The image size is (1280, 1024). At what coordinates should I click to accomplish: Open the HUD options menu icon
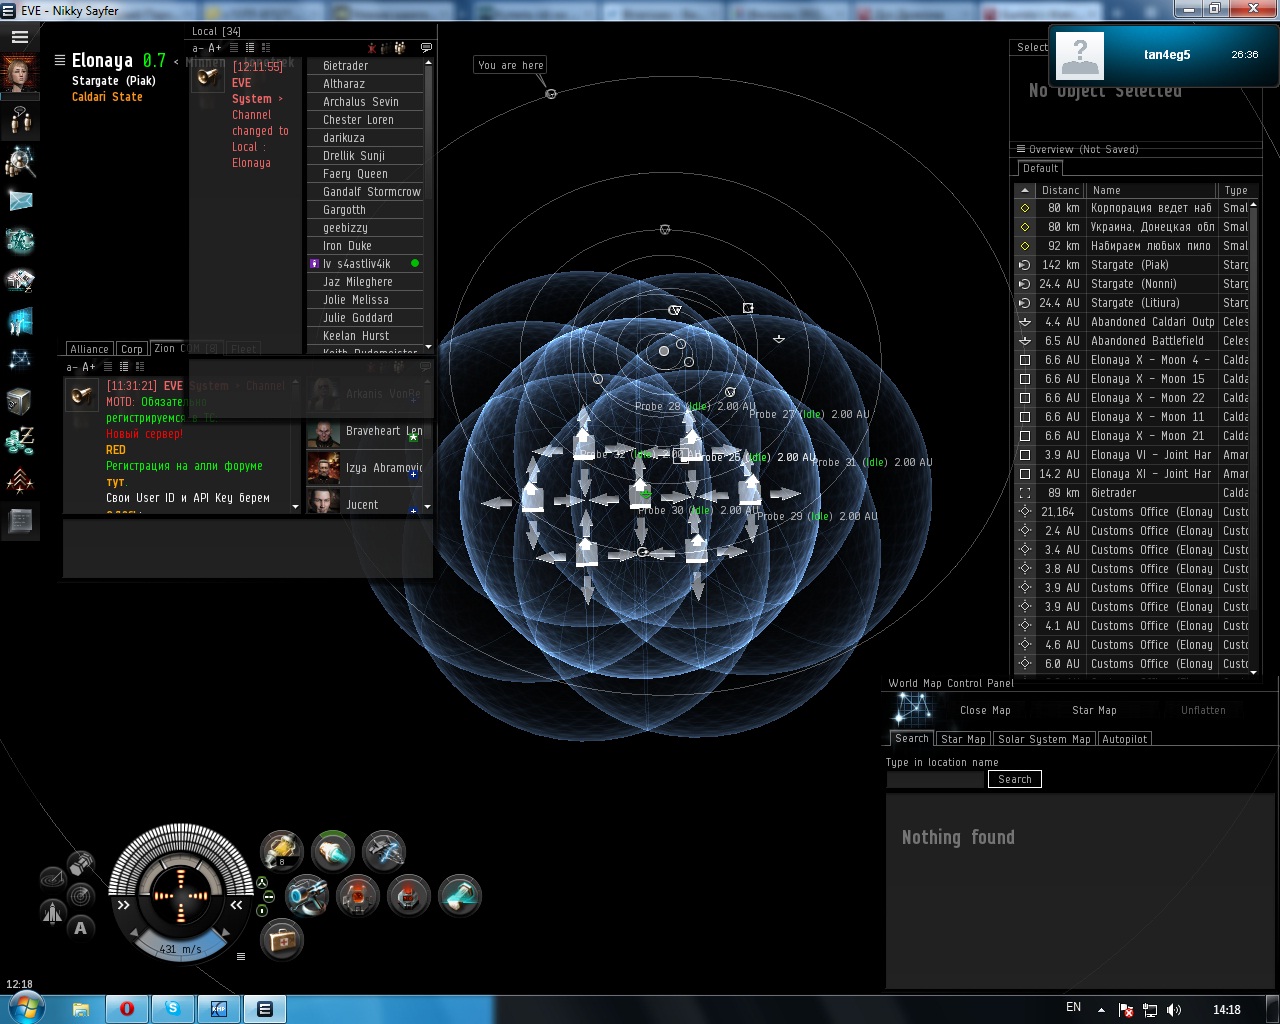click(241, 956)
